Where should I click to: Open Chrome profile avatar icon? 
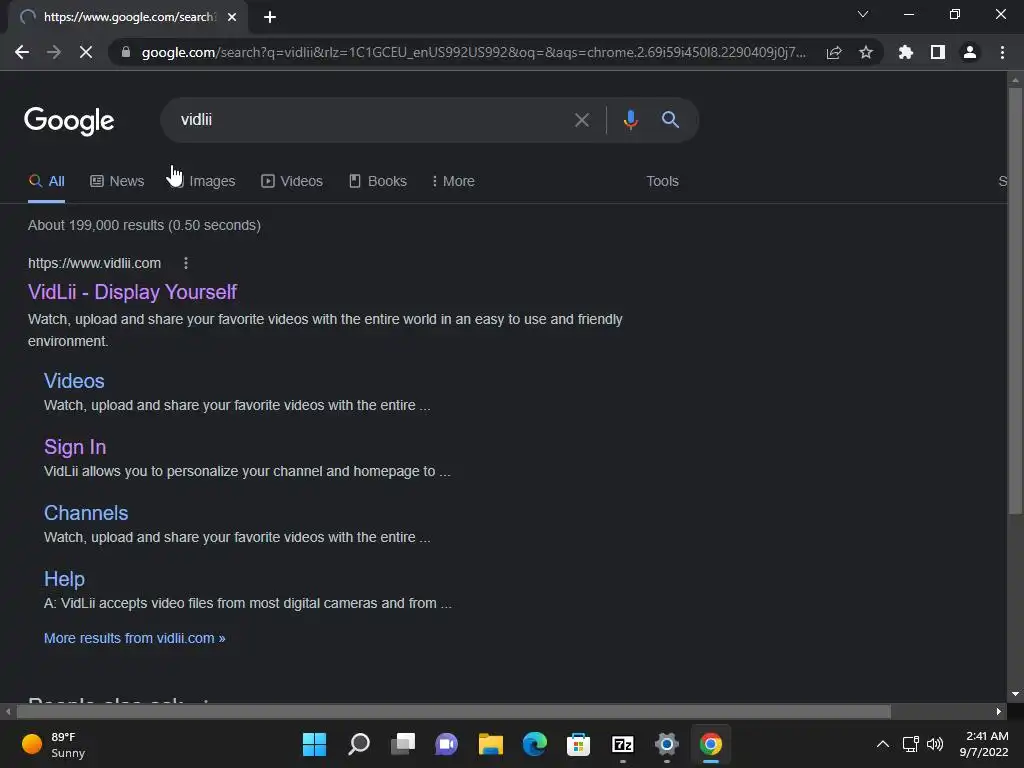point(970,52)
